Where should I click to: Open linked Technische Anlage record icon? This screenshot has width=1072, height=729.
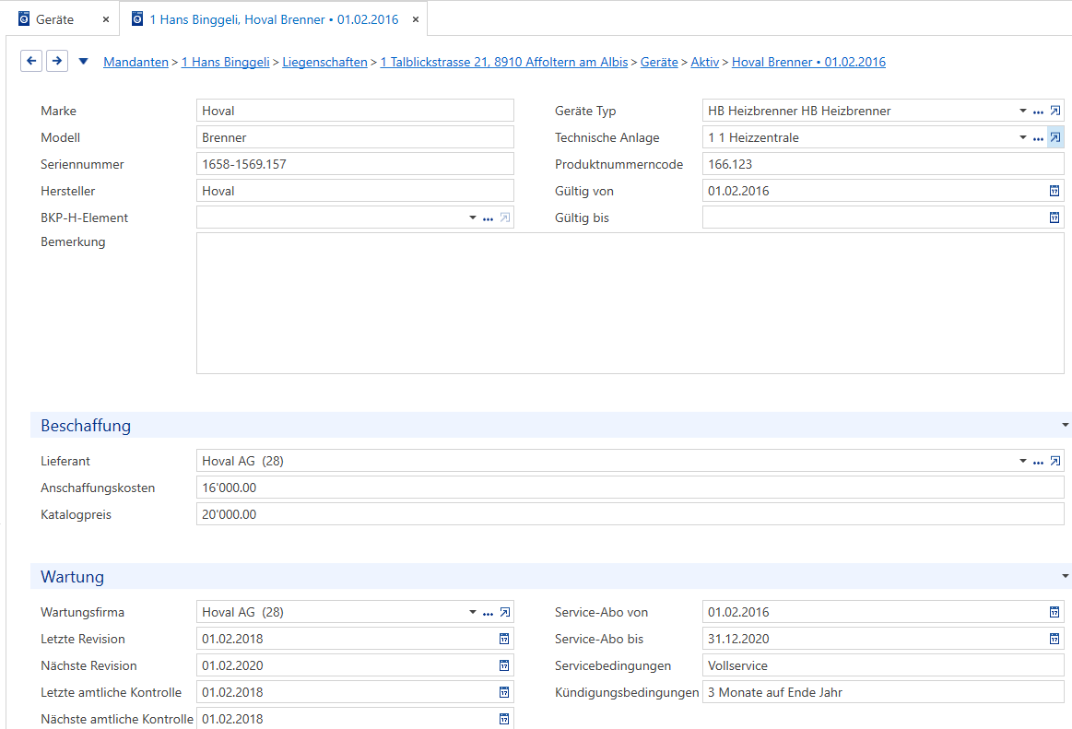coord(1055,137)
